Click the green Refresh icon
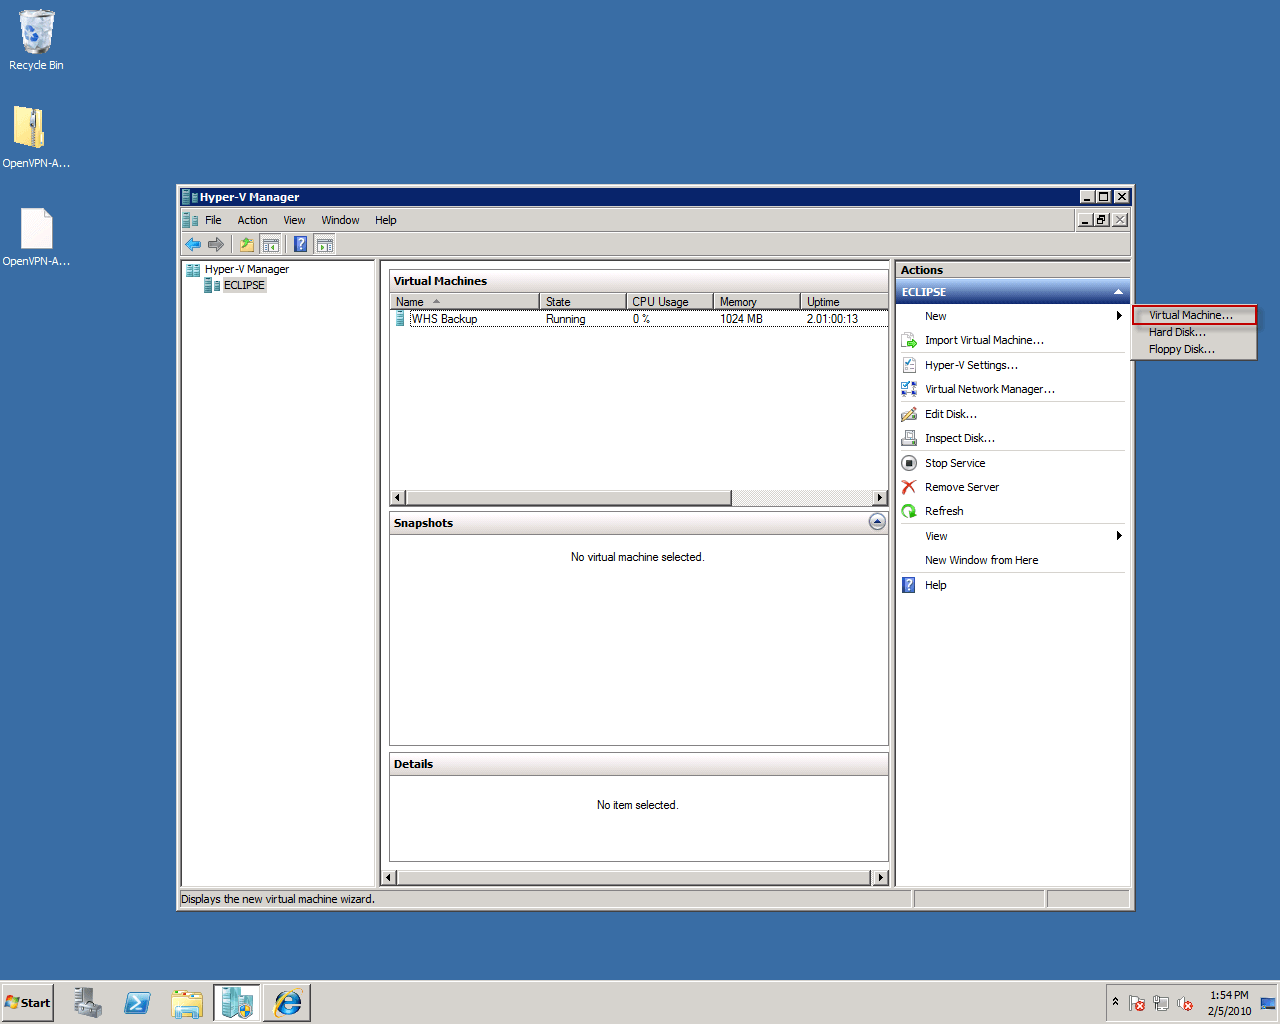This screenshot has width=1280, height=1024. pos(909,511)
